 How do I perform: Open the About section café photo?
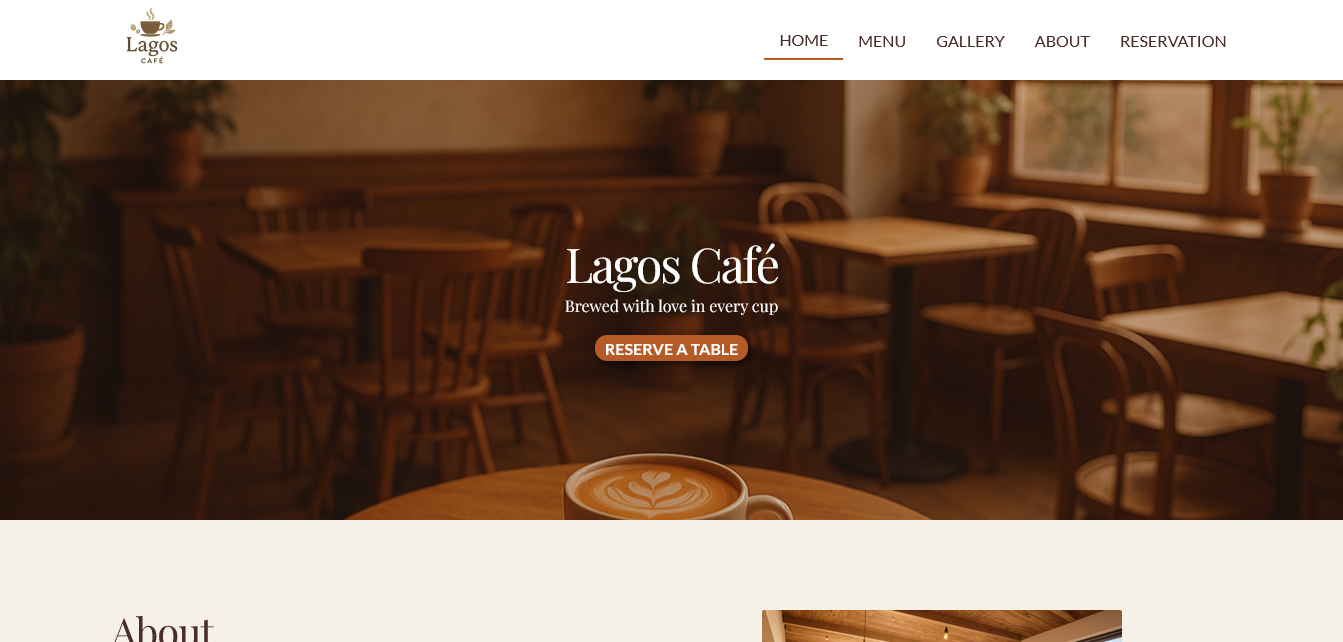pos(942,626)
